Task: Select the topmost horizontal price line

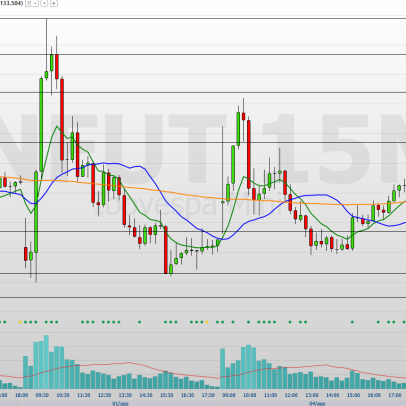Action: pos(203,19)
